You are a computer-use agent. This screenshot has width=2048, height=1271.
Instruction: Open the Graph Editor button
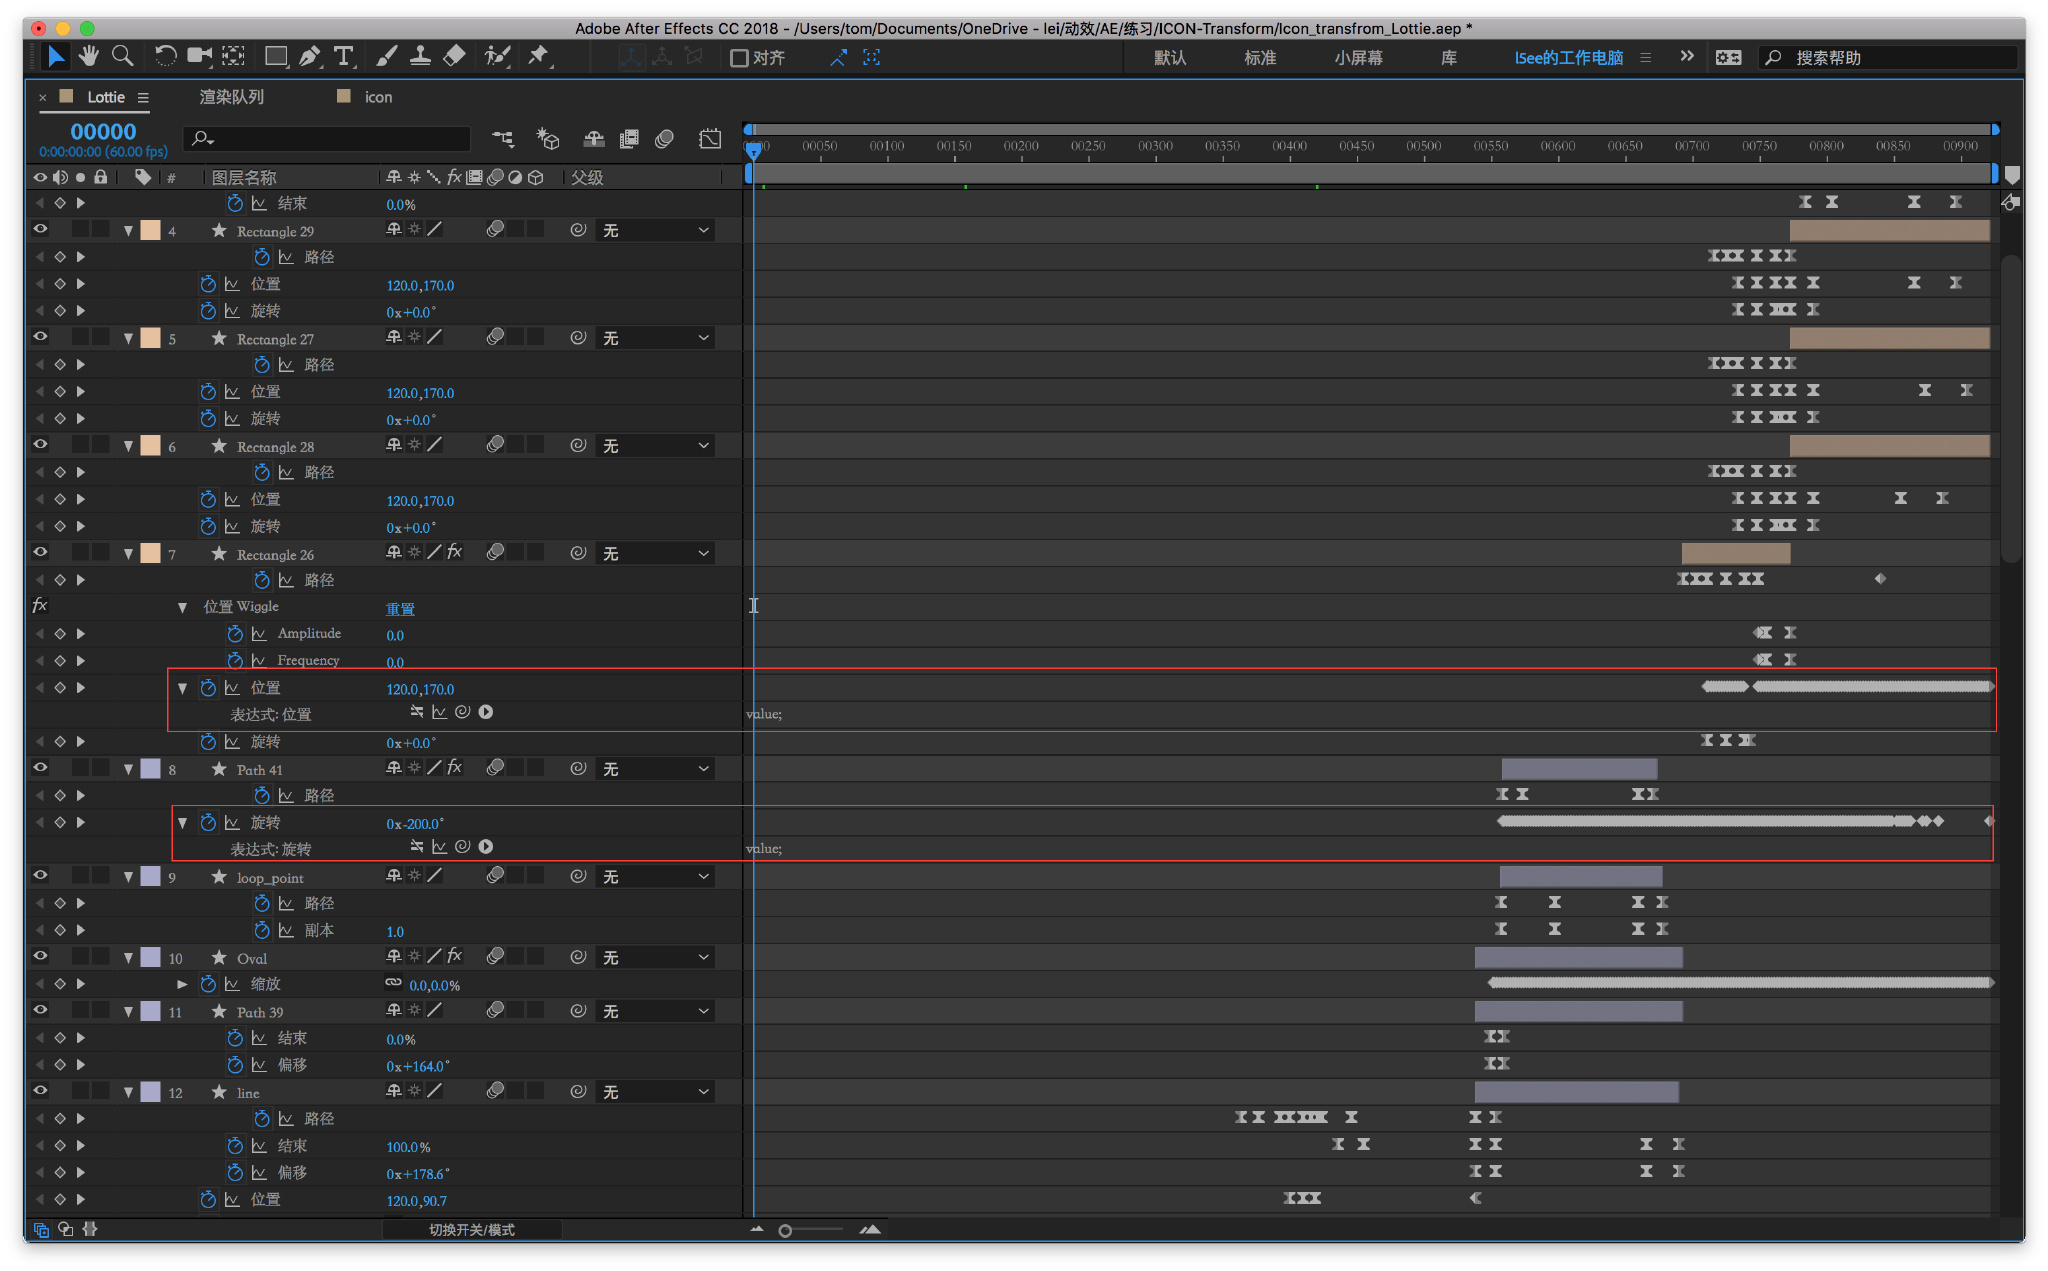pos(710,139)
